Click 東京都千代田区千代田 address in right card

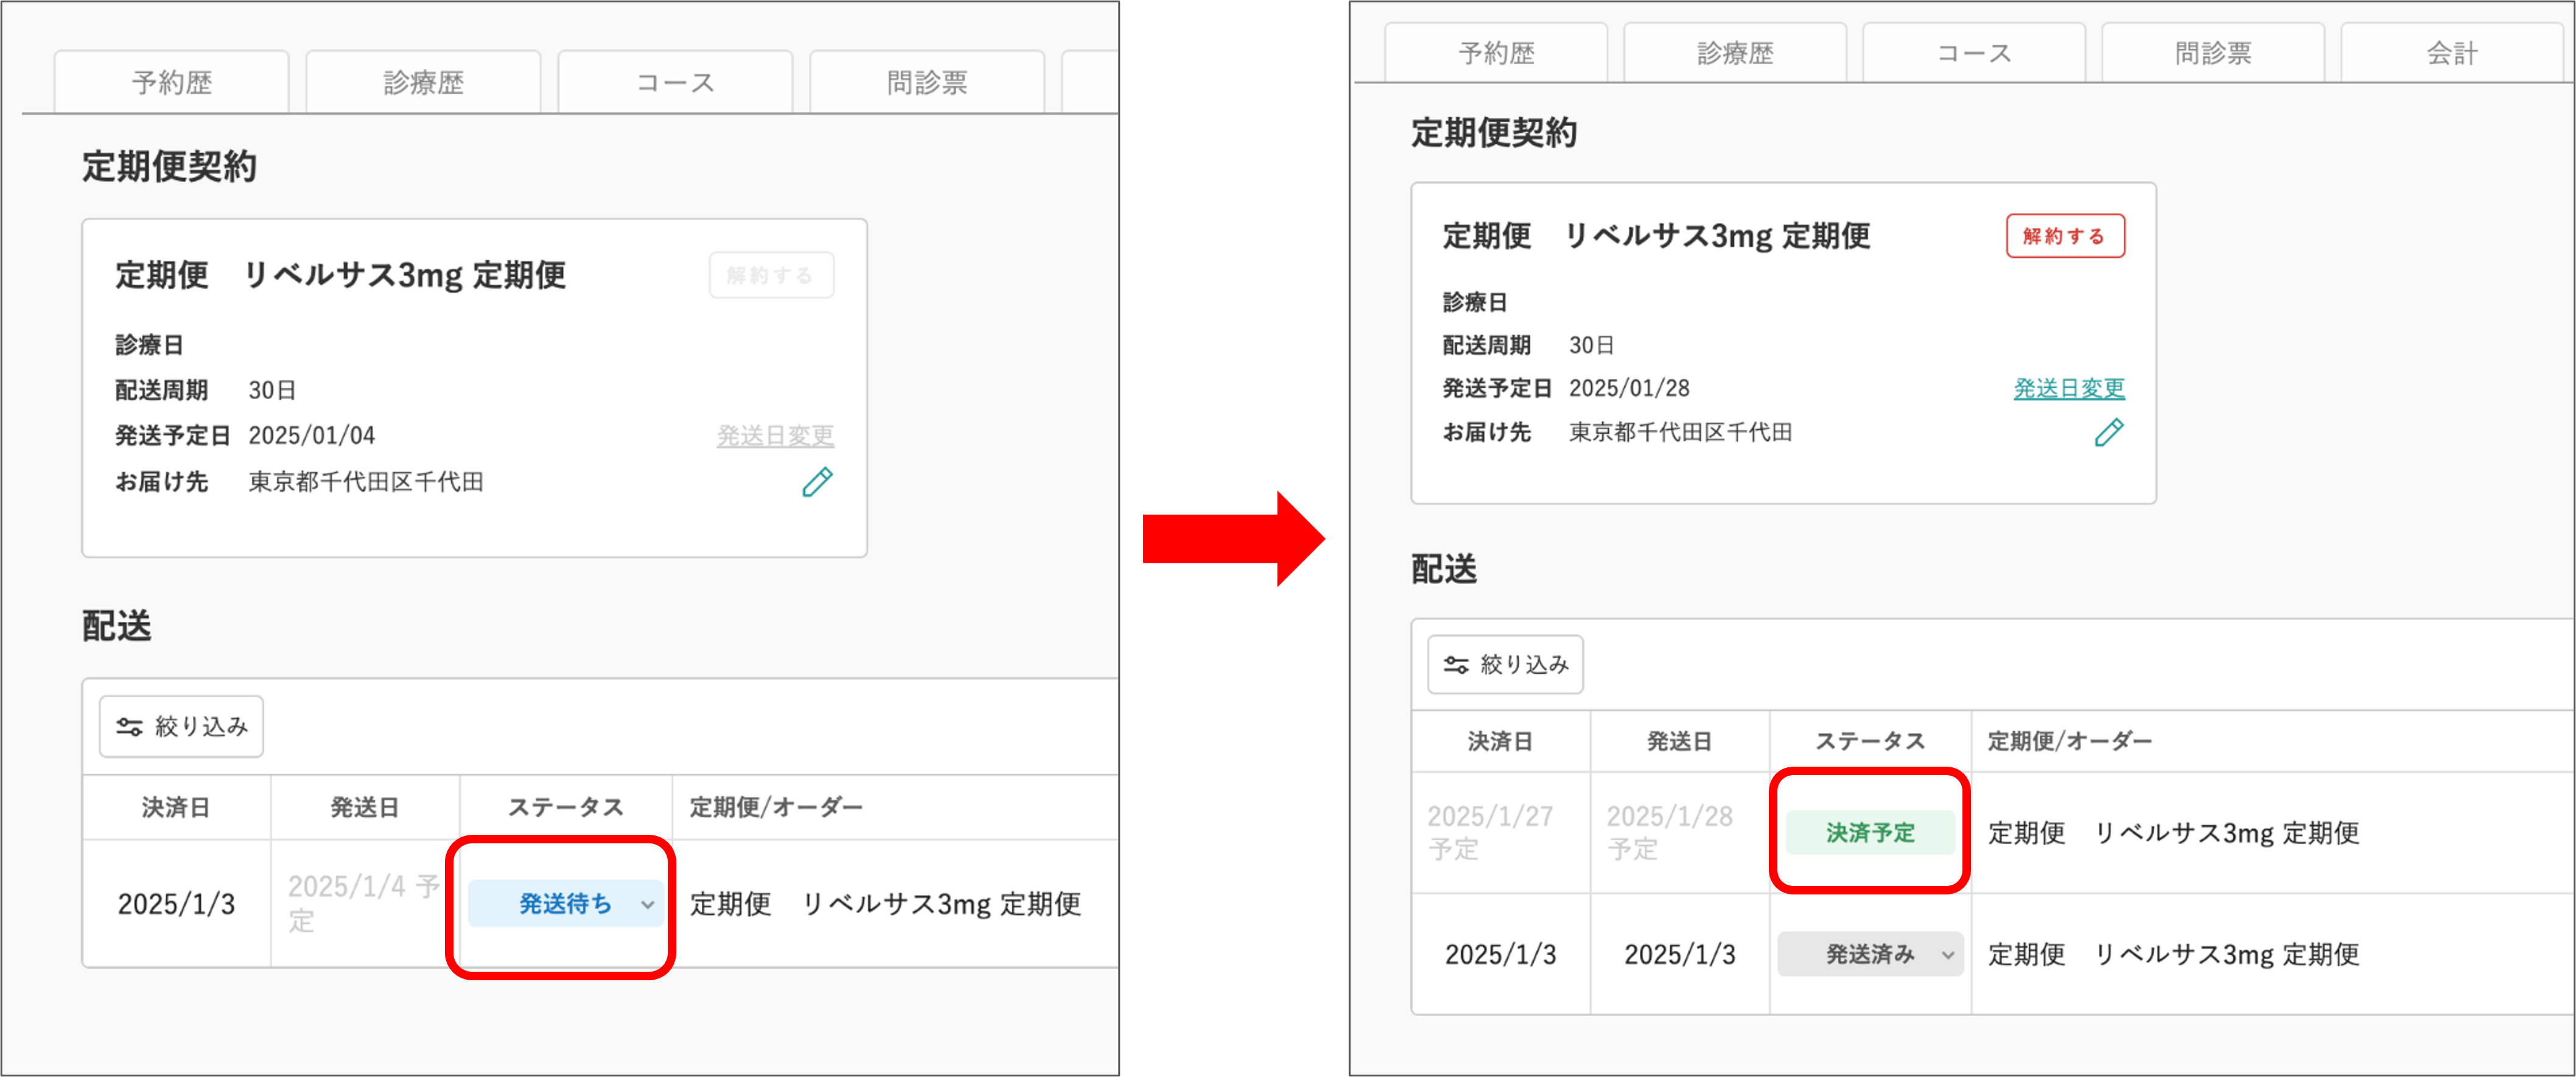point(1680,432)
